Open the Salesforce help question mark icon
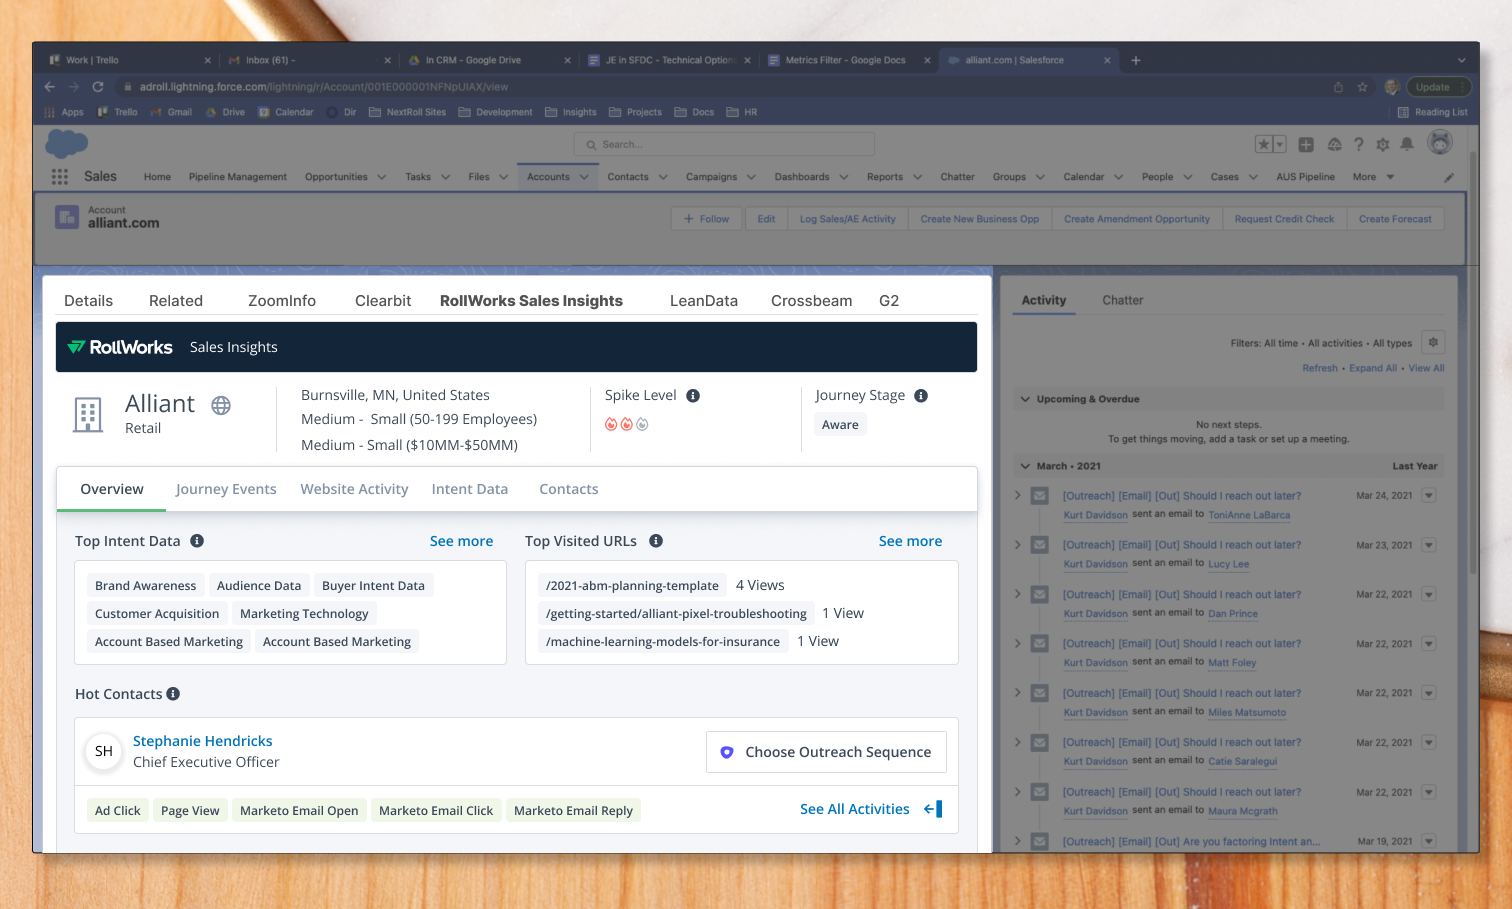The image size is (1512, 909). (x=1358, y=145)
